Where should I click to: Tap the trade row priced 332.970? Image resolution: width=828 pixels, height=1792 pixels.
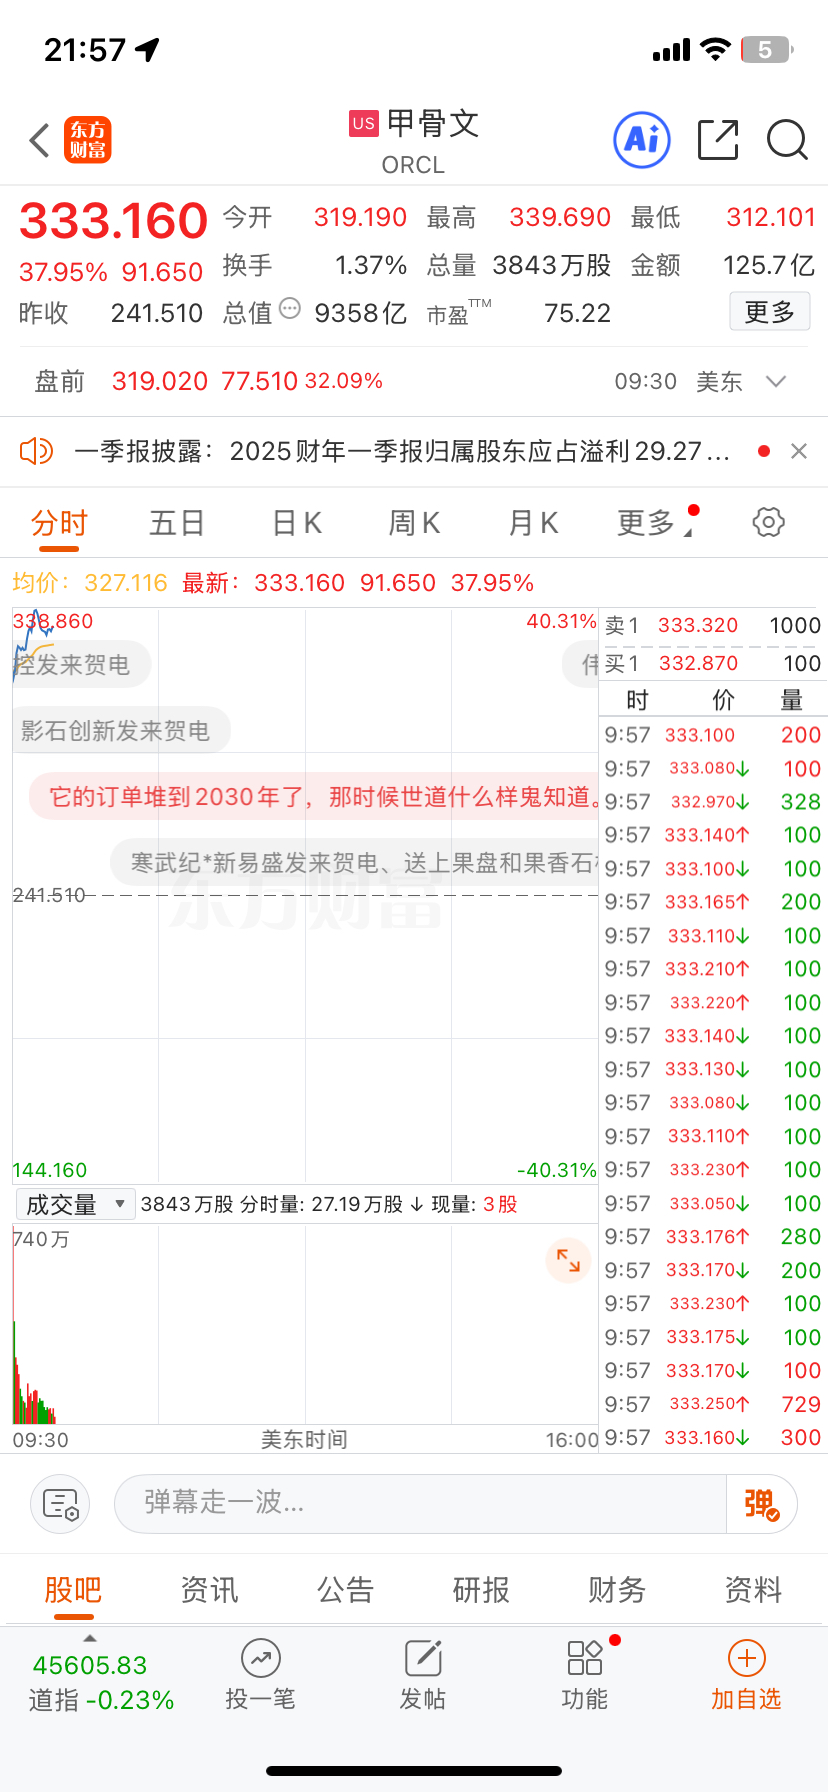tap(712, 802)
